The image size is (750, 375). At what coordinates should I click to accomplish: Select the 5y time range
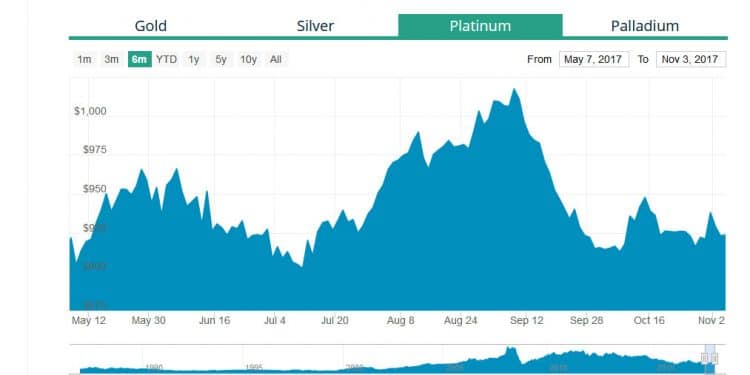(221, 59)
